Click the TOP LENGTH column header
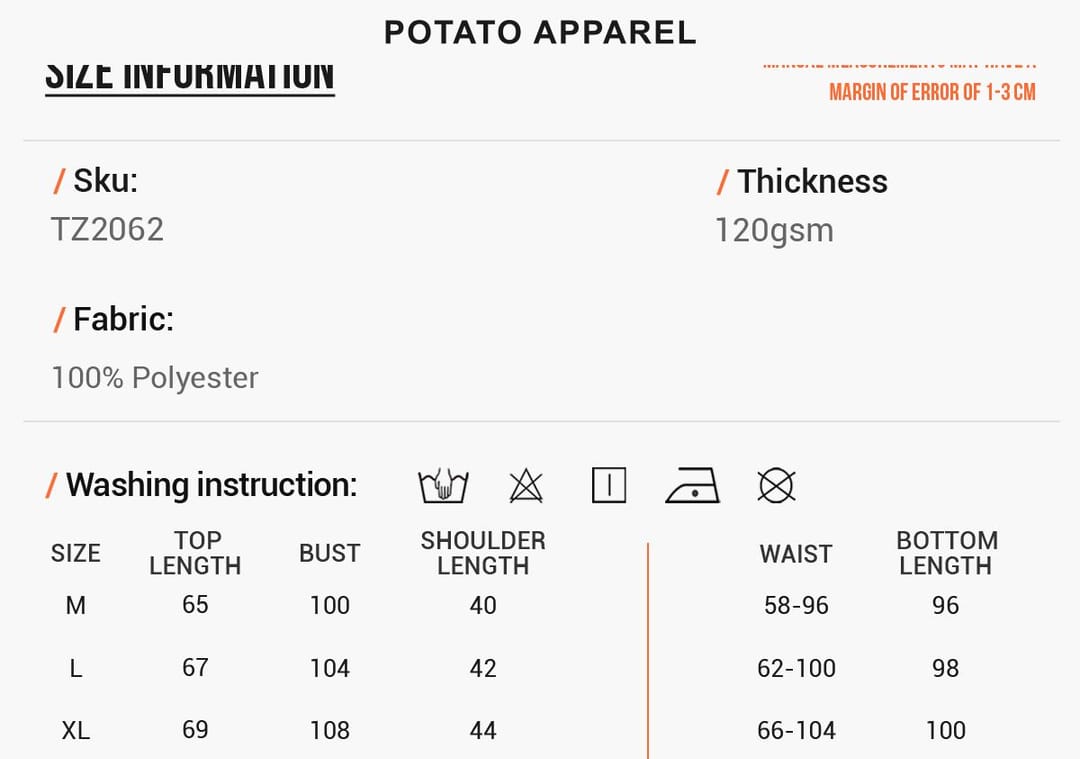 click(196, 553)
